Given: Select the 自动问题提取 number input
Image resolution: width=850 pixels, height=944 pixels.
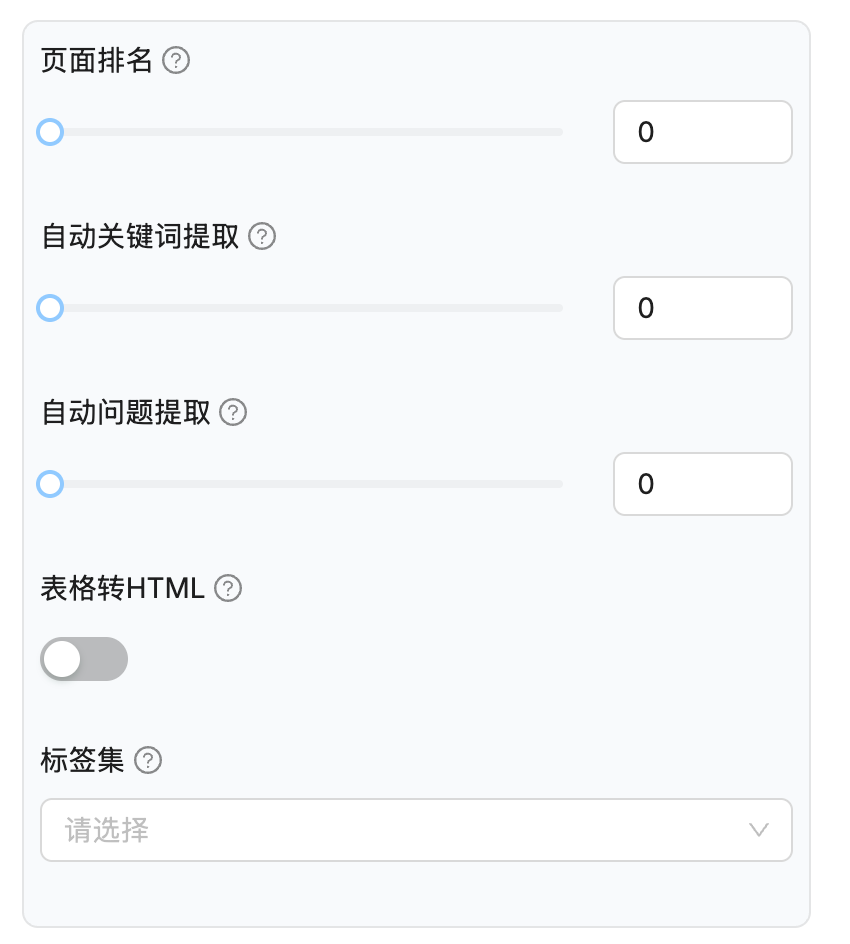Looking at the screenshot, I should coord(702,484).
